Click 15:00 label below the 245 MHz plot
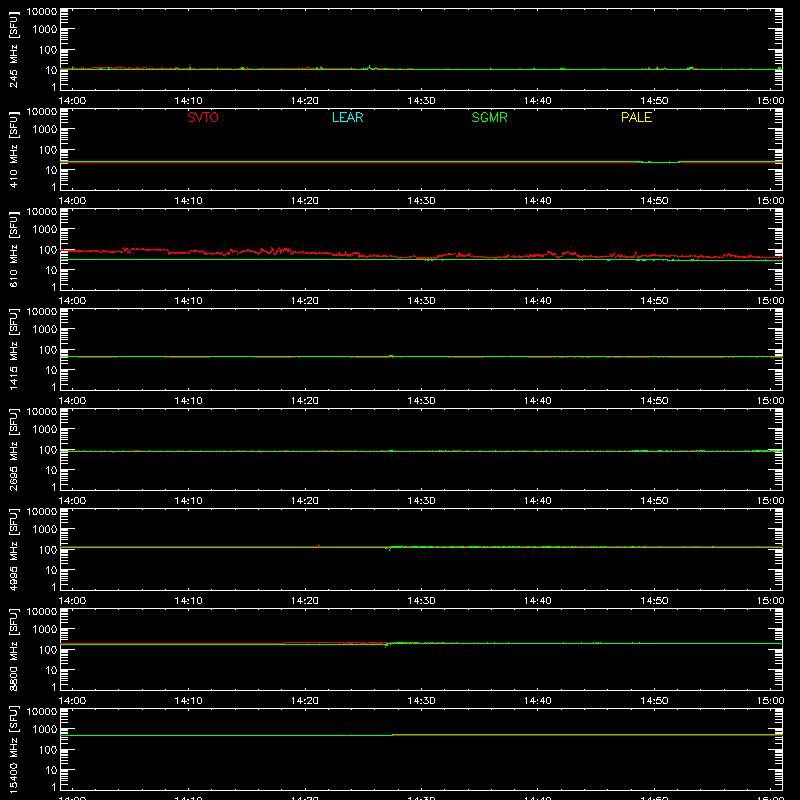The height and width of the screenshot is (800, 800). point(770,101)
